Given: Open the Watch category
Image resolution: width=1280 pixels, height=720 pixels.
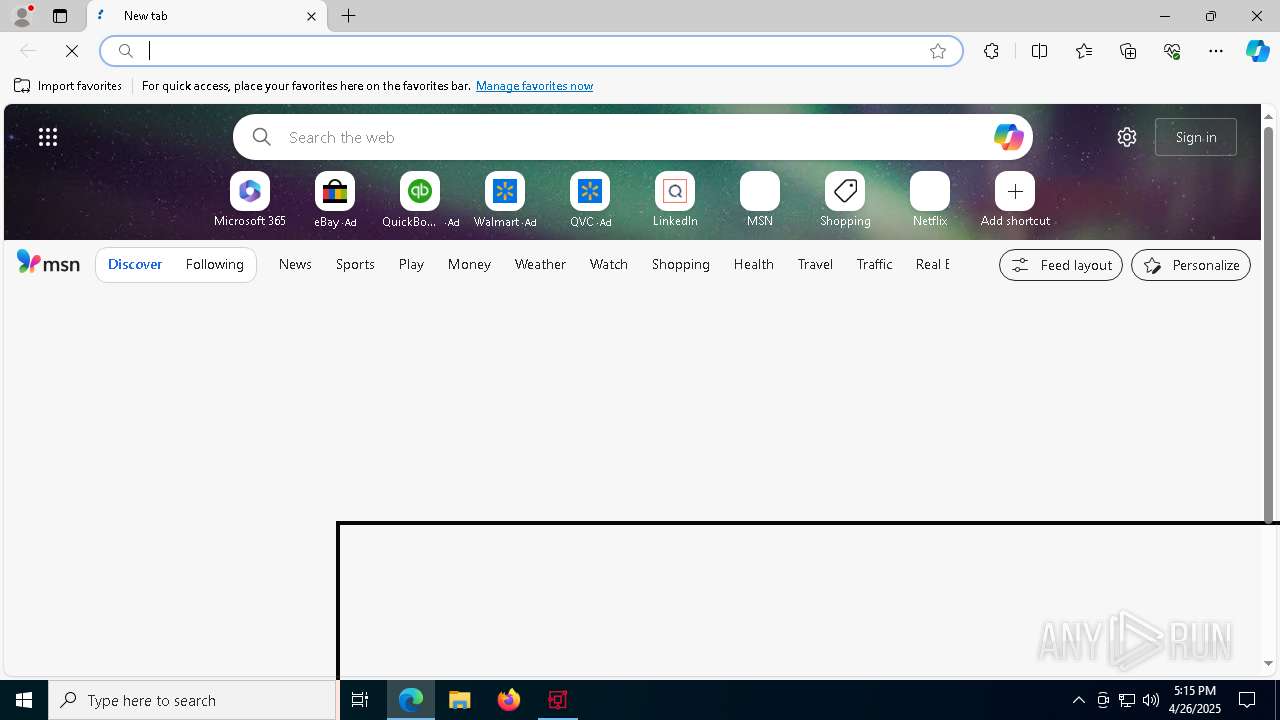Looking at the screenshot, I should [609, 264].
